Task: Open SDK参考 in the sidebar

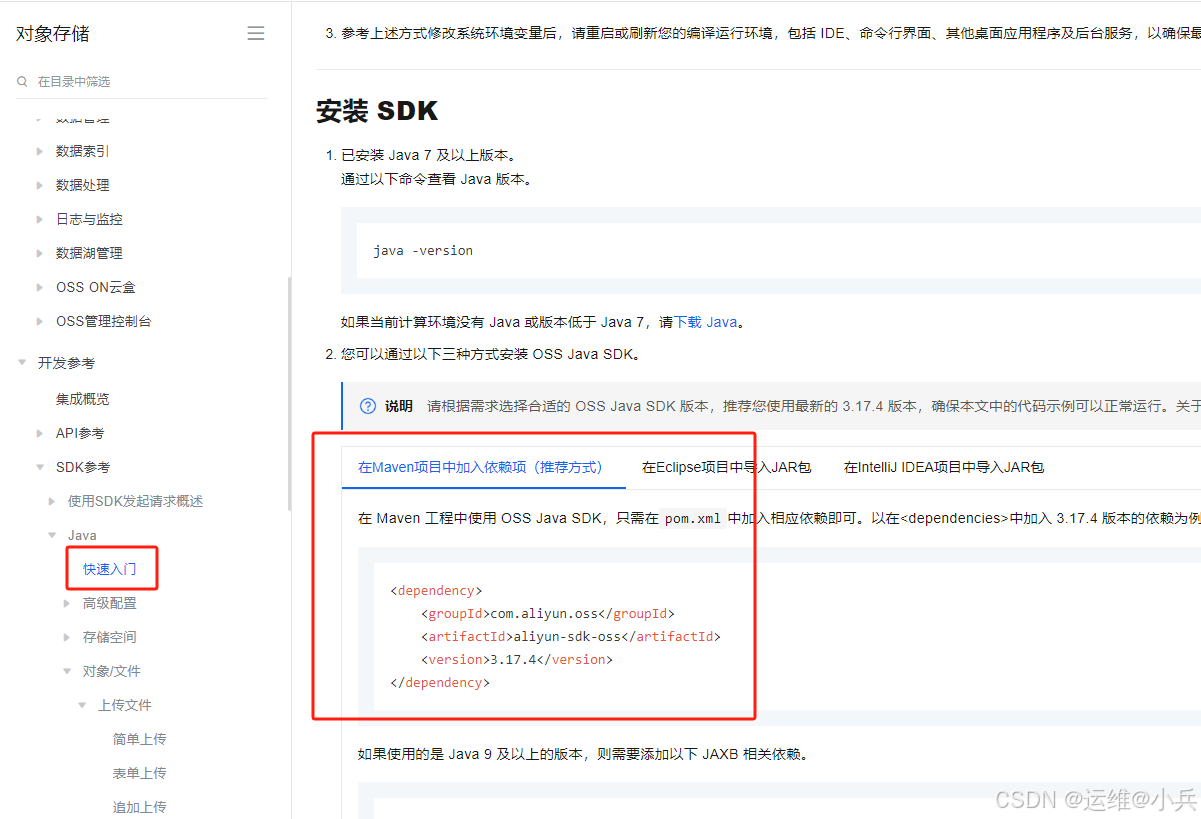Action: [x=83, y=467]
